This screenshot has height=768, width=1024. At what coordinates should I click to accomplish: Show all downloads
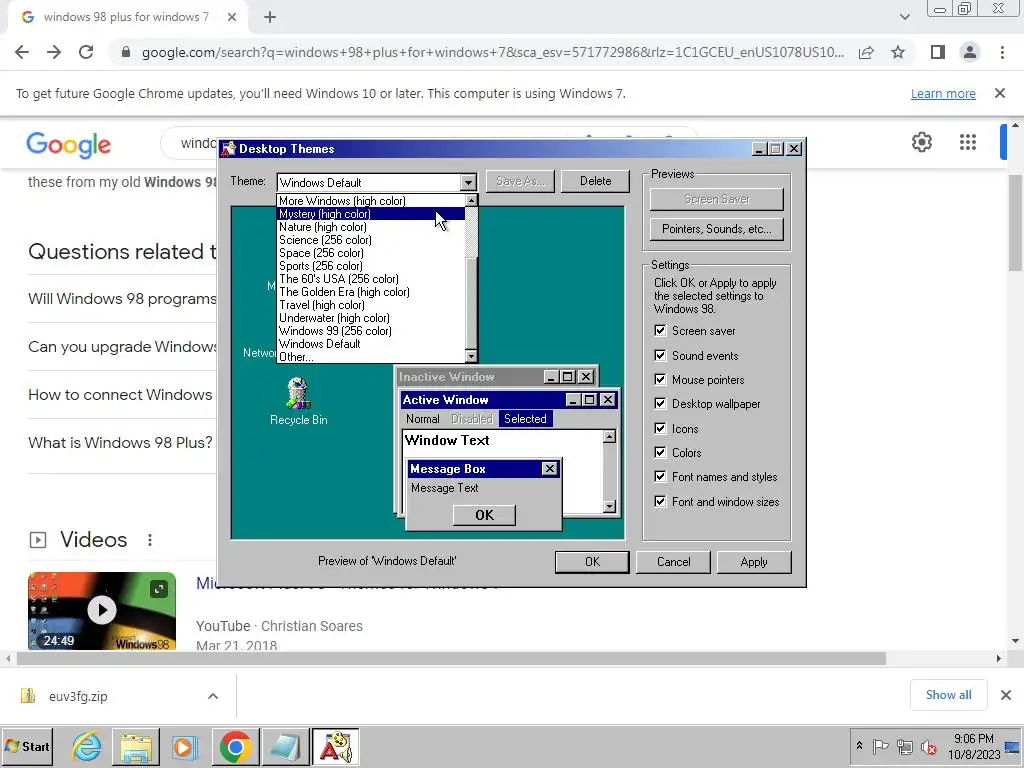tap(948, 695)
